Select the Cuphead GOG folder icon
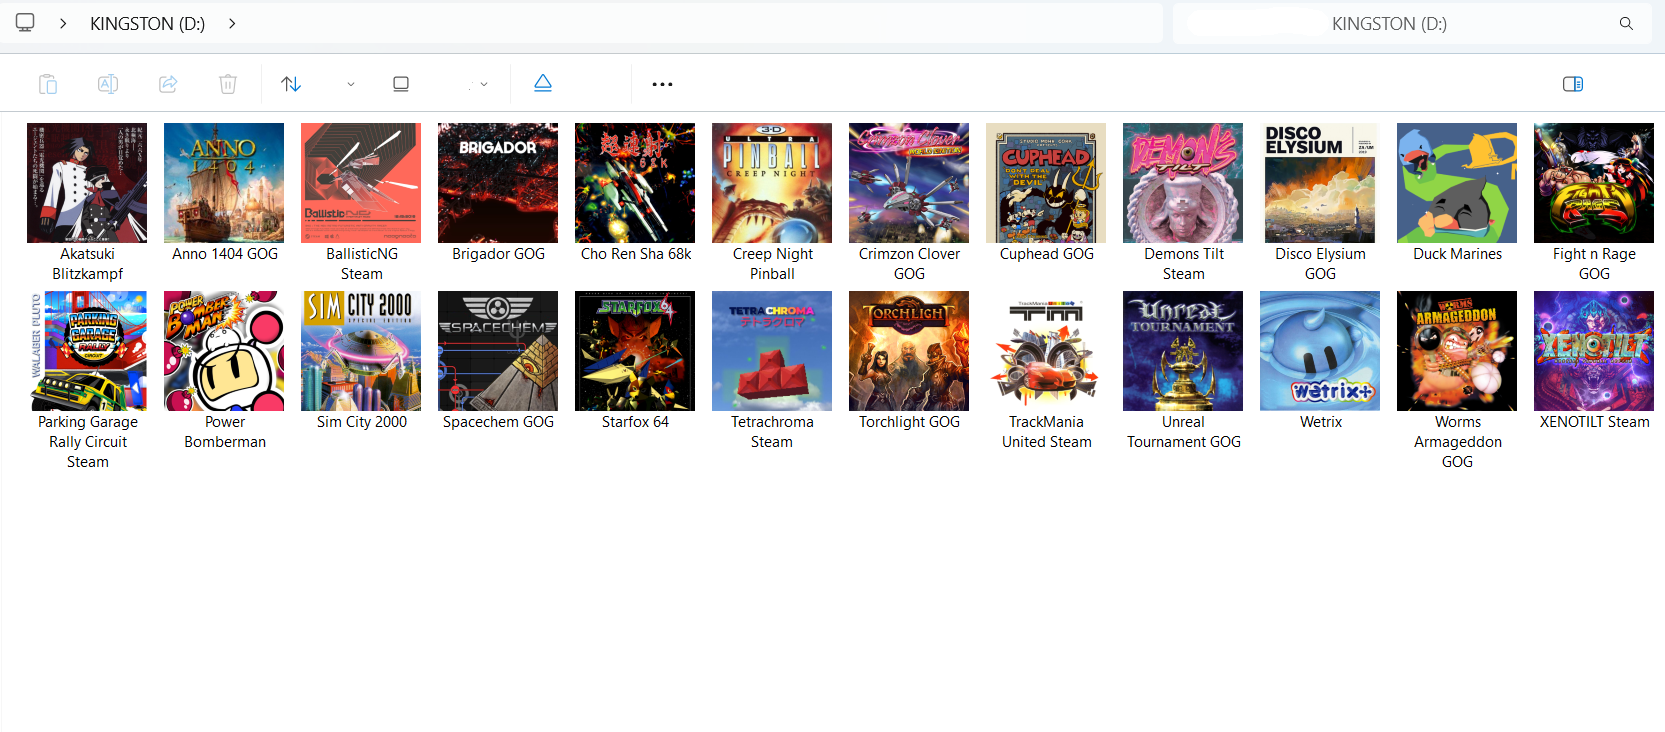 click(1046, 183)
